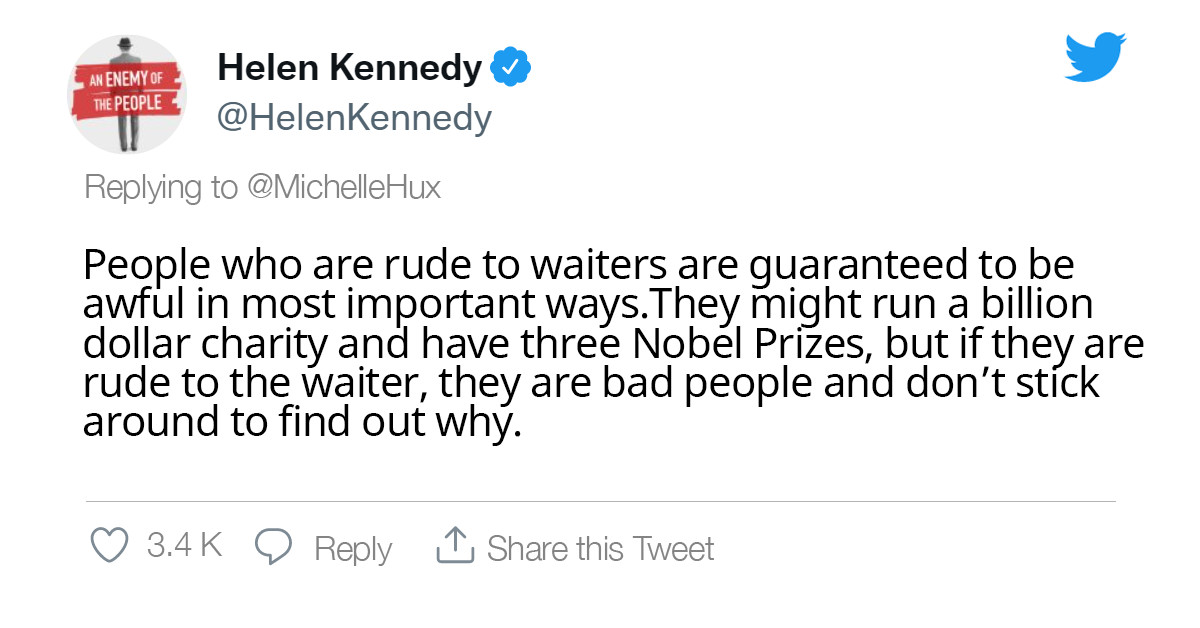Open the @HelenKennedy handle link
Viewport: 1200px width, 628px height.
(x=354, y=119)
